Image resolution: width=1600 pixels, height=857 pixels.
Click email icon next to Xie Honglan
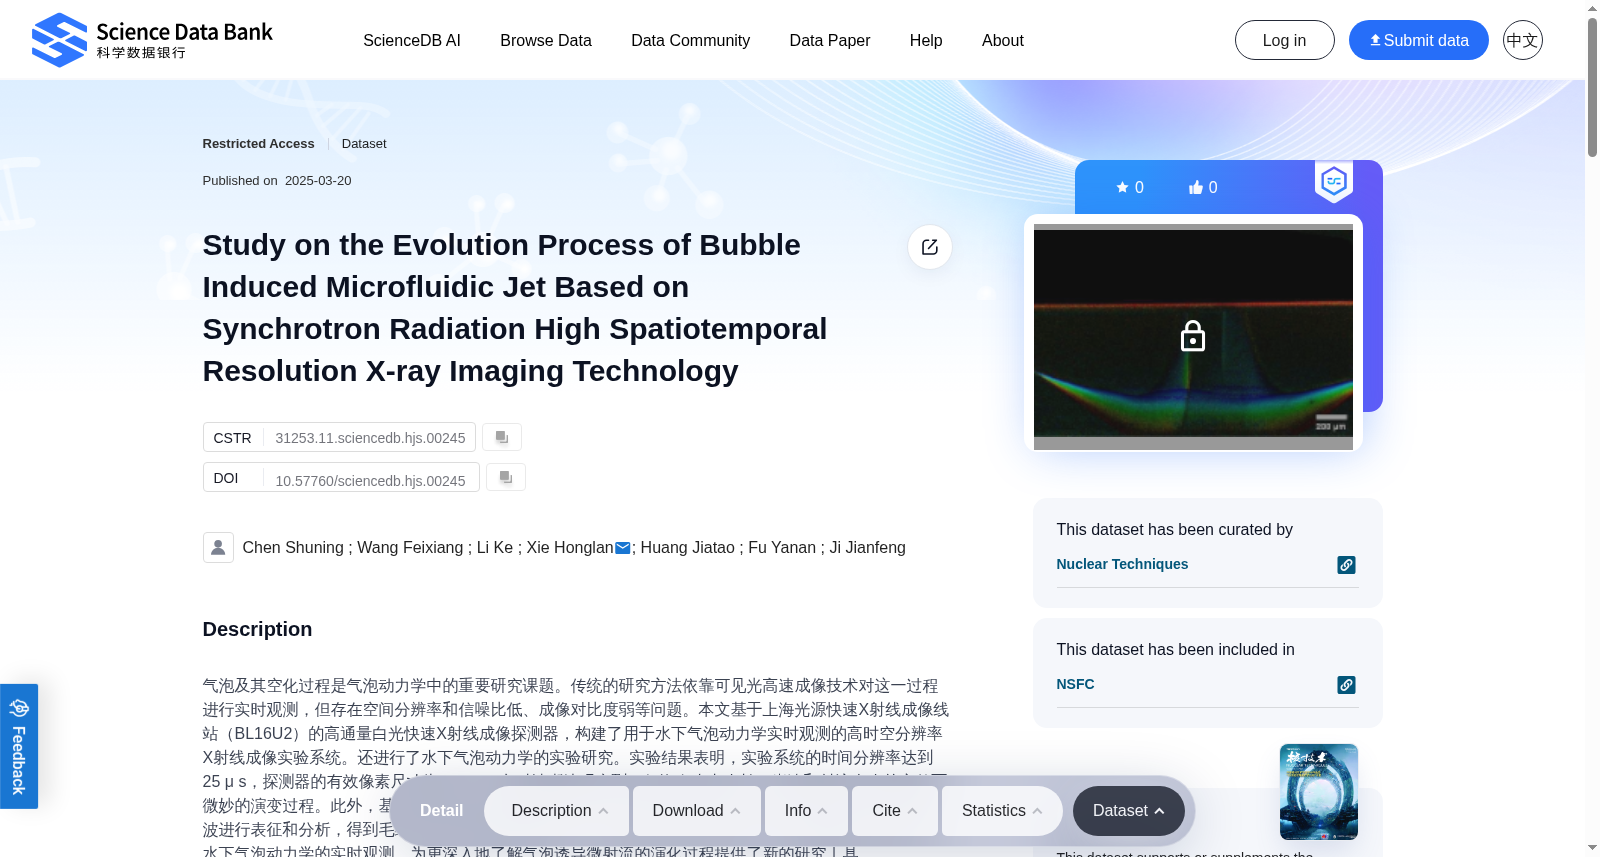(622, 548)
